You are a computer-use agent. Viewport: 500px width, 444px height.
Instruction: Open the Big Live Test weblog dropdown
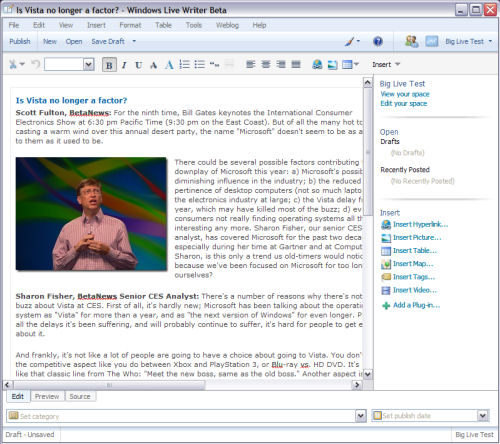tap(468, 41)
